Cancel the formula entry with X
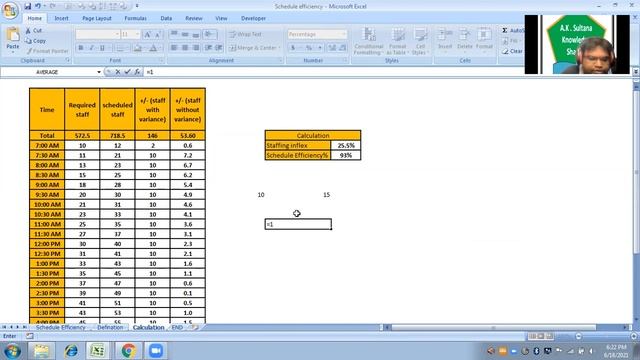Viewport: 640px width, 360px height. [118, 72]
